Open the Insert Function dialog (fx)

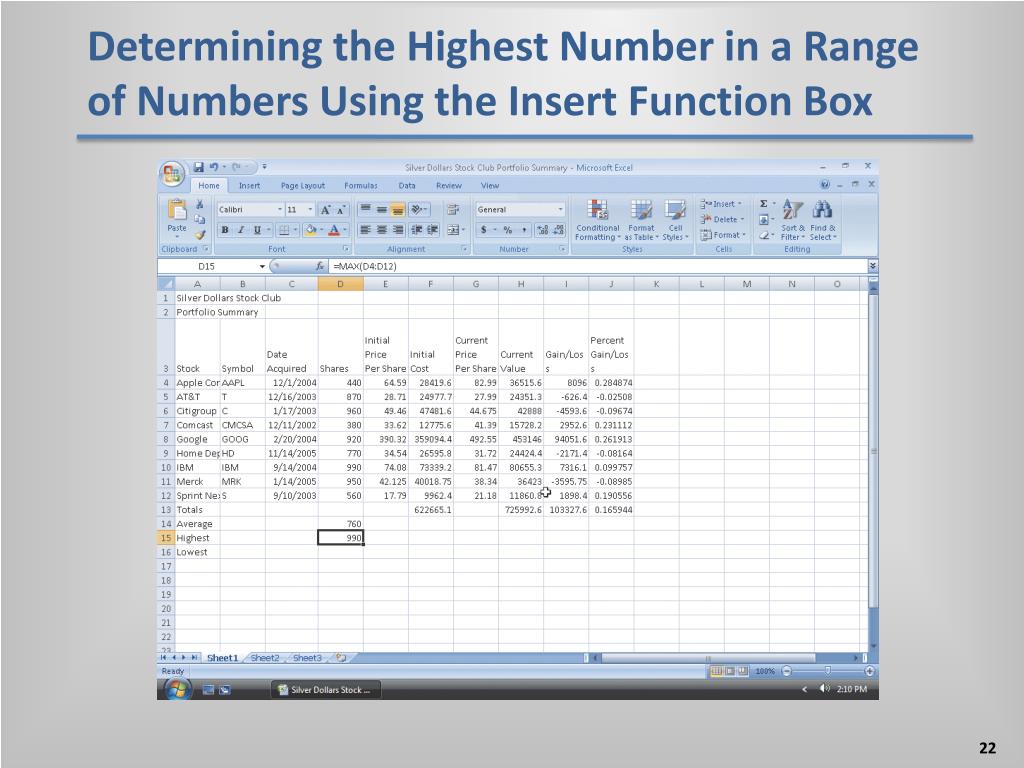[320, 266]
